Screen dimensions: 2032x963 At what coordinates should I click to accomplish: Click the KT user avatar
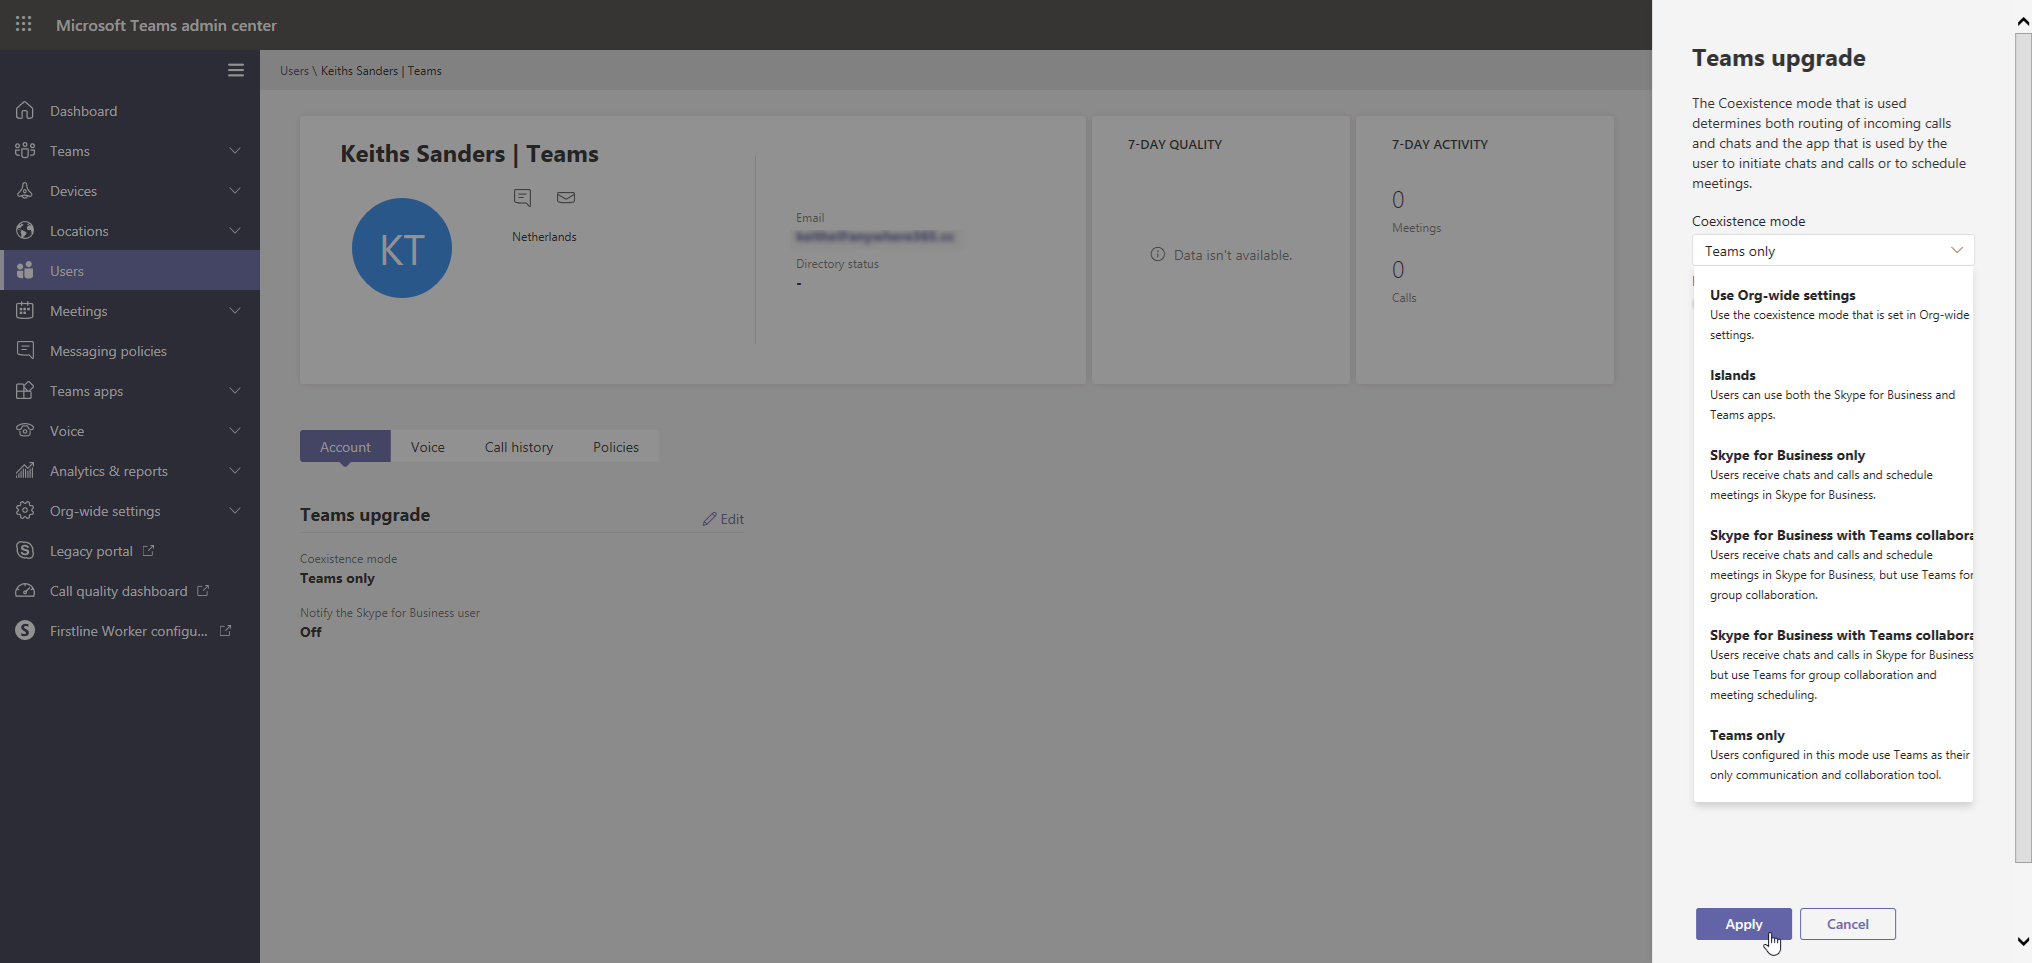click(x=402, y=248)
